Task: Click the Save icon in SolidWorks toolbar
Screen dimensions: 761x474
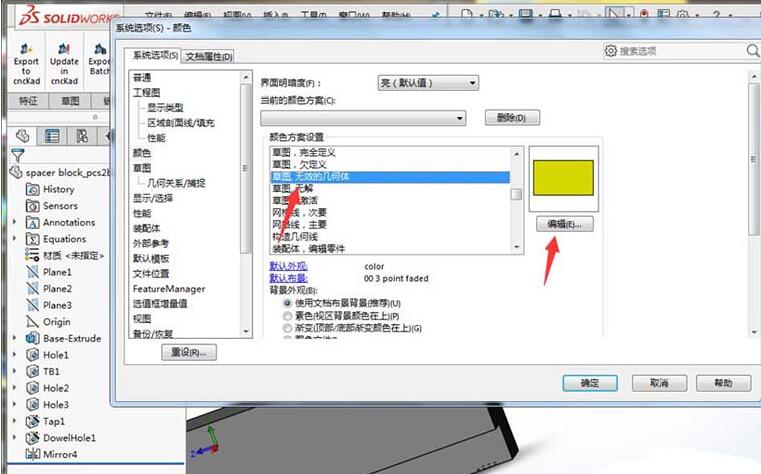Action: [x=526, y=14]
